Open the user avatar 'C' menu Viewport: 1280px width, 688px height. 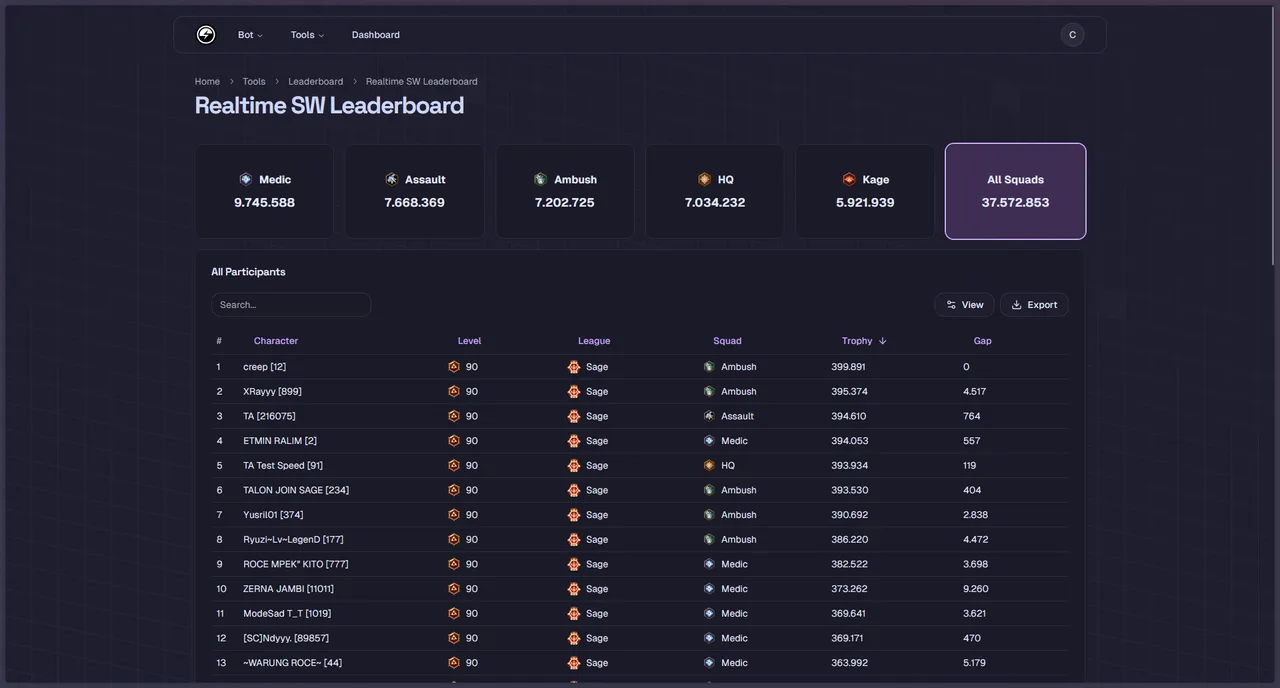pos(1072,35)
